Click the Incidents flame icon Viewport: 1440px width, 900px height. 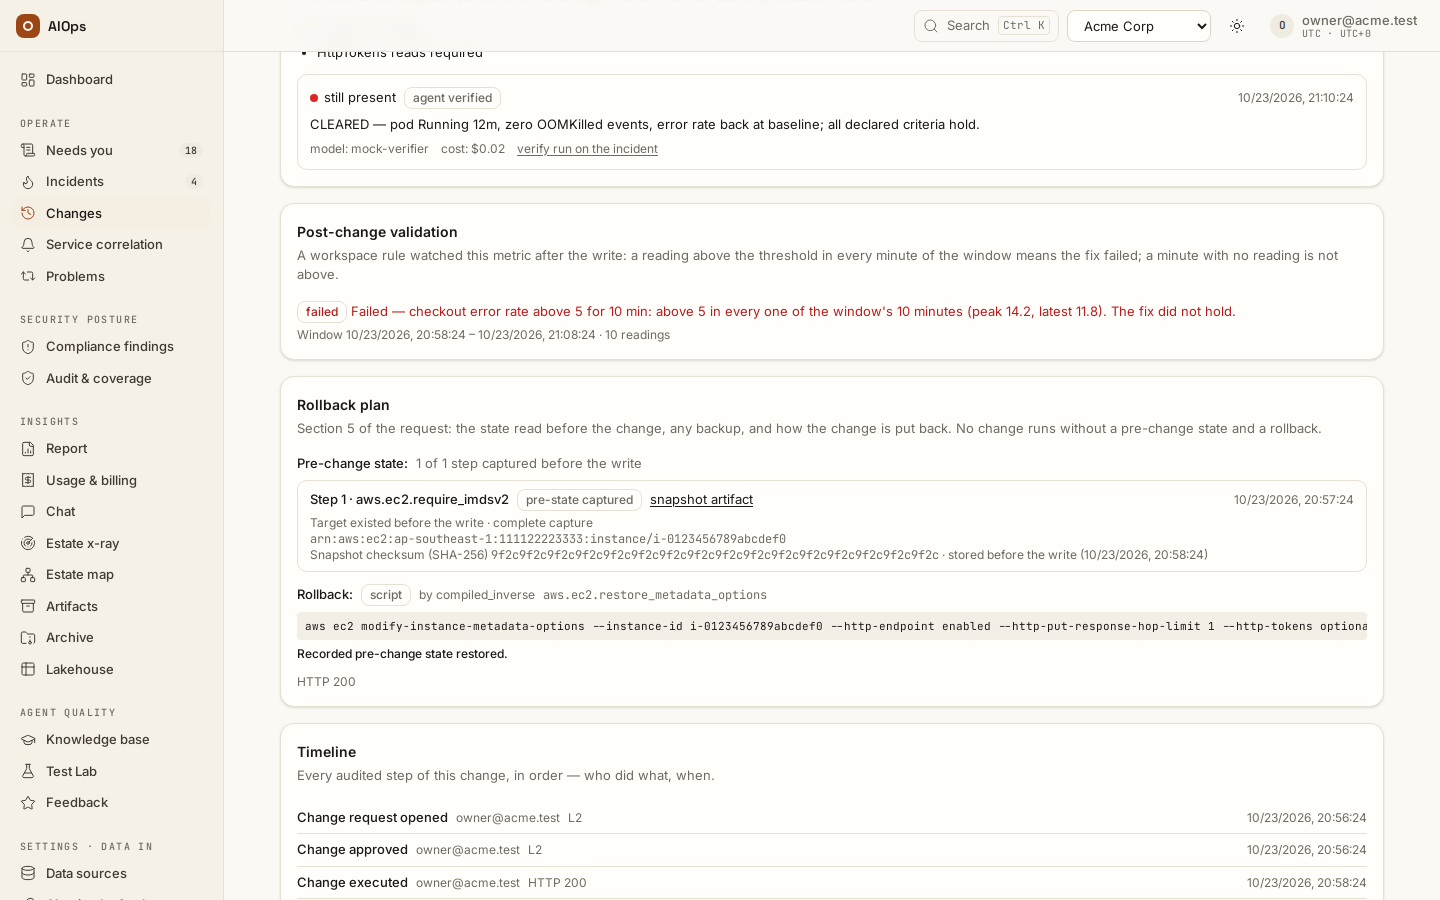click(28, 182)
